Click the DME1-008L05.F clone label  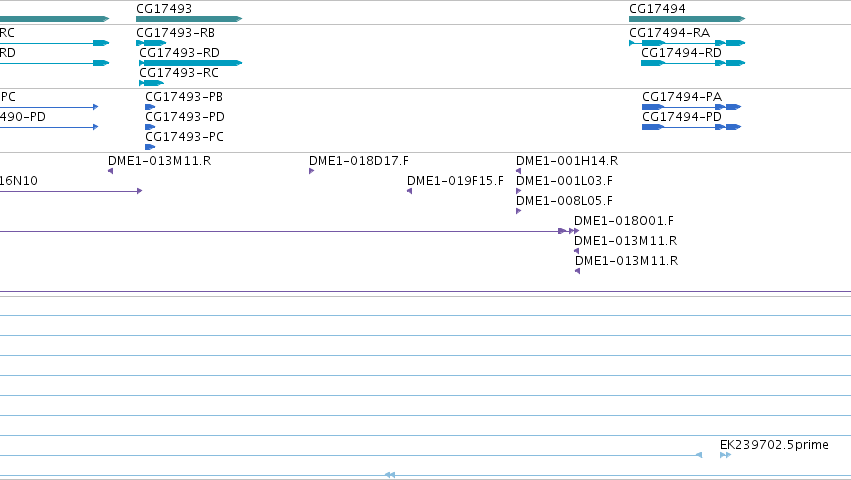tap(564, 201)
